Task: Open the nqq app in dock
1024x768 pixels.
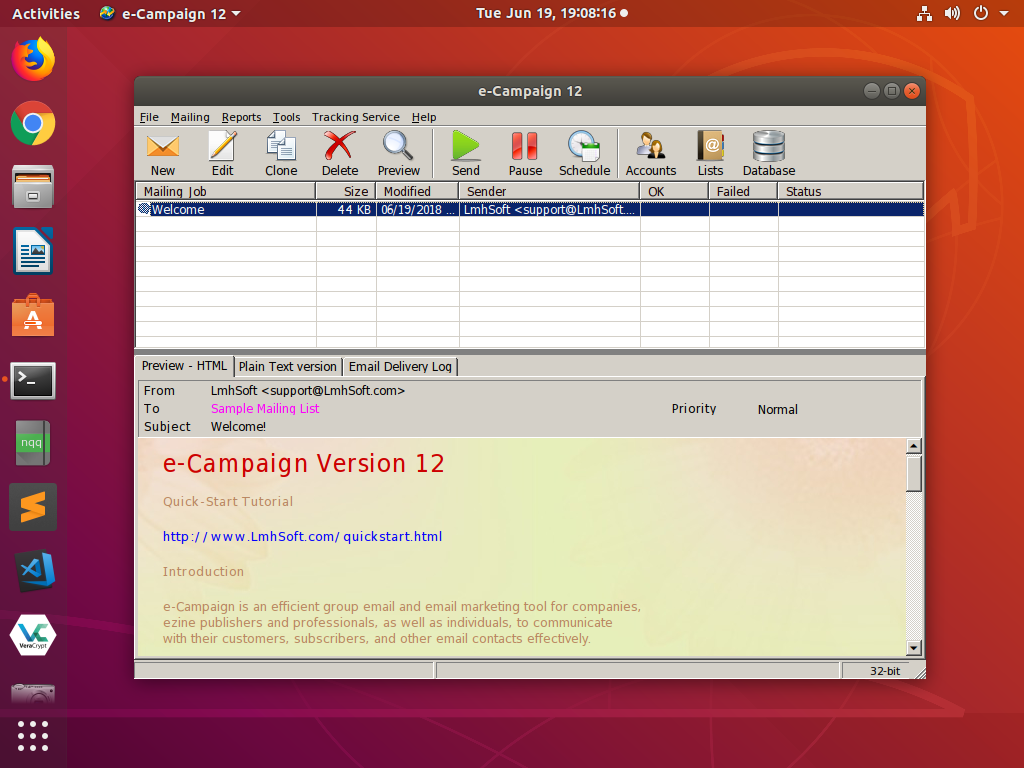Action: click(x=33, y=443)
